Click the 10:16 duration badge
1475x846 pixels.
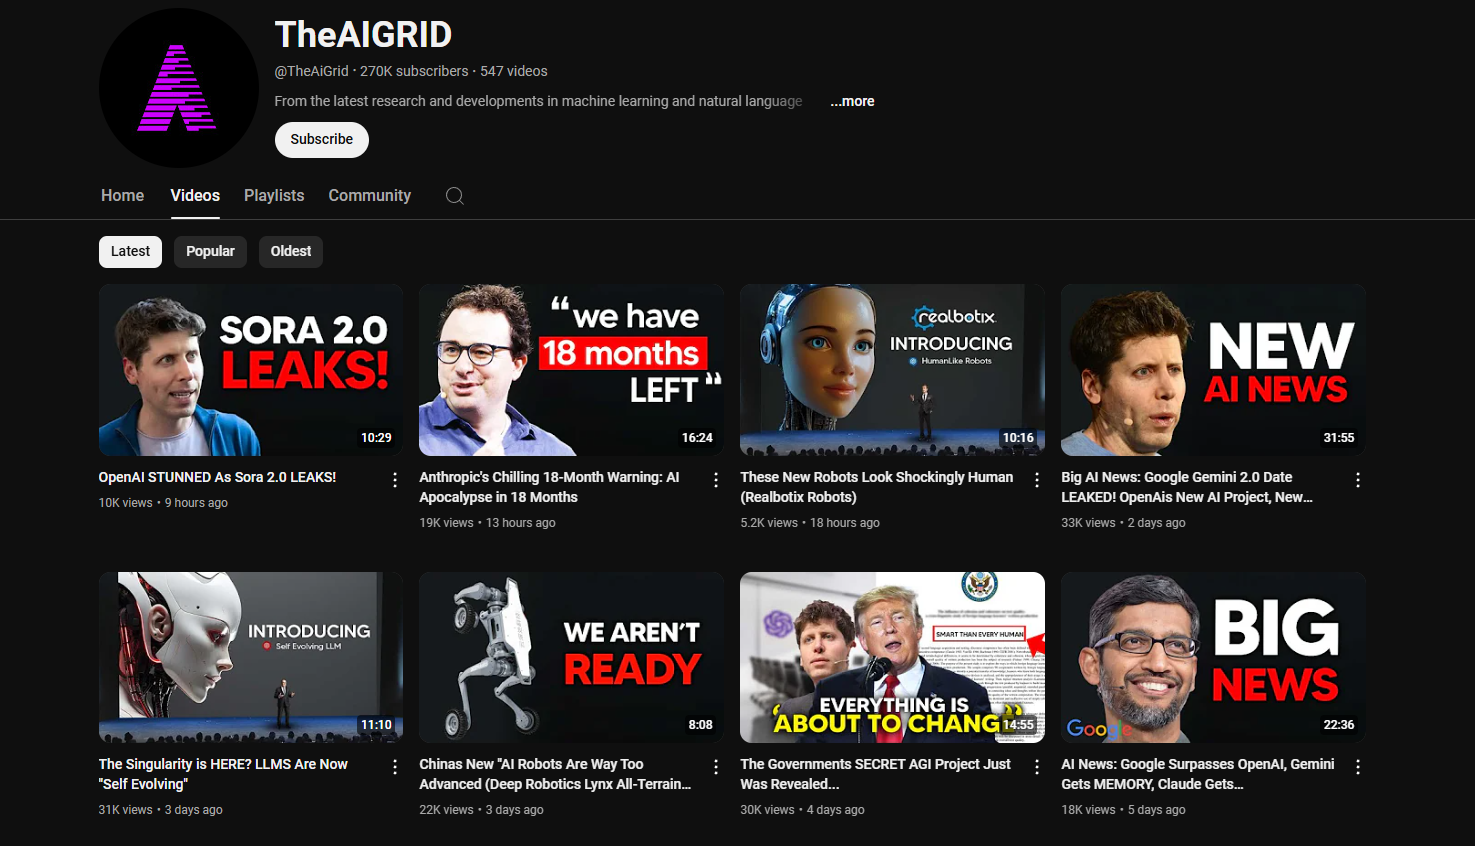point(1018,438)
